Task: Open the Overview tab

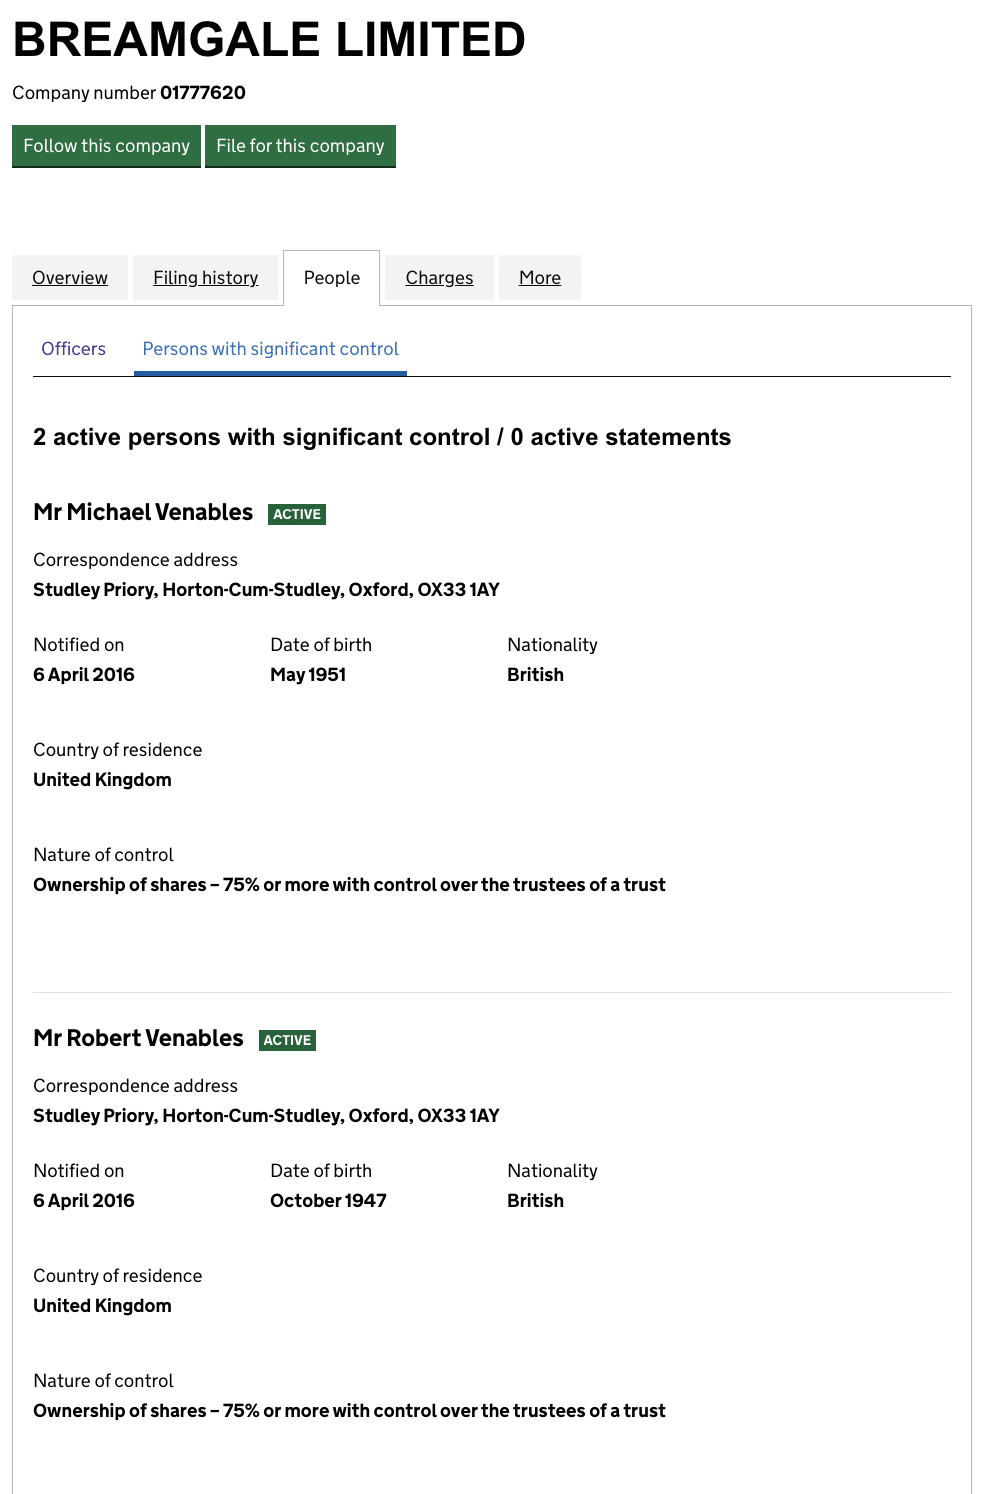Action: pyautogui.click(x=70, y=278)
